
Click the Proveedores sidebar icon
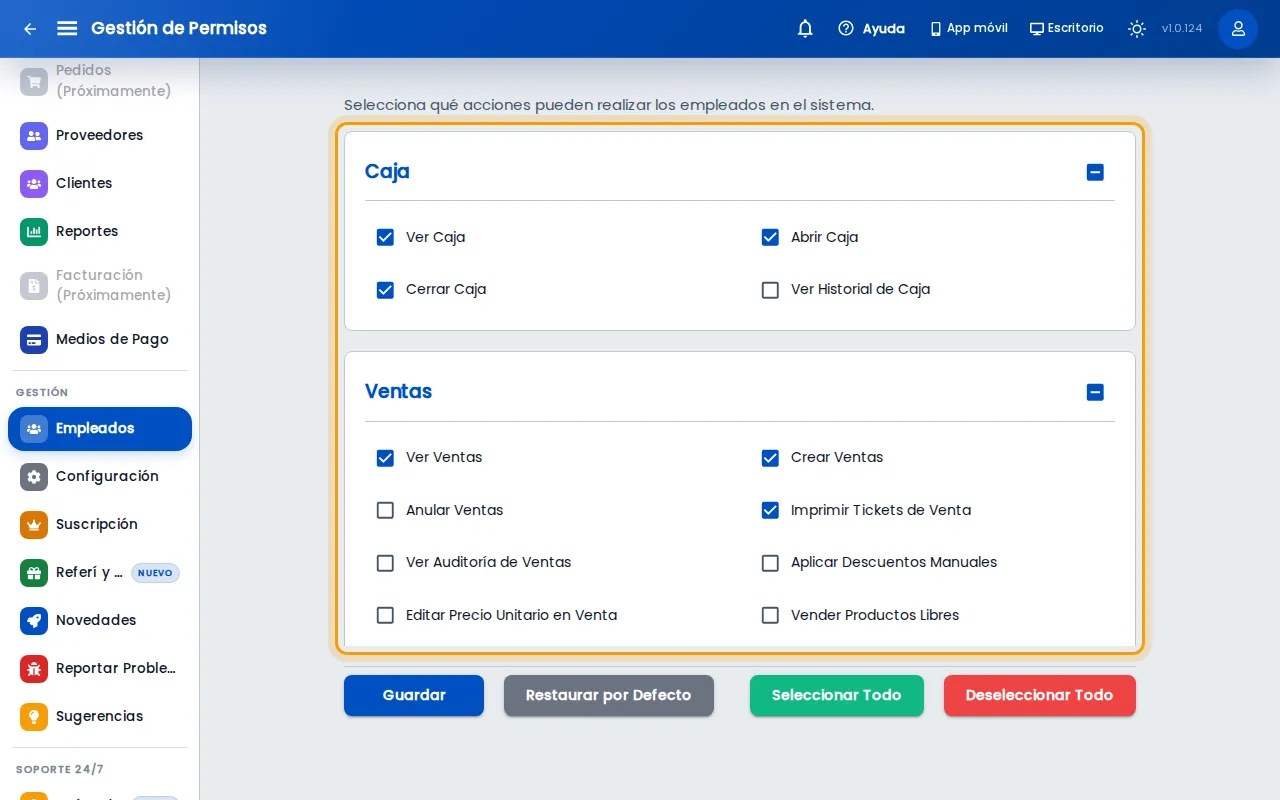click(34, 135)
